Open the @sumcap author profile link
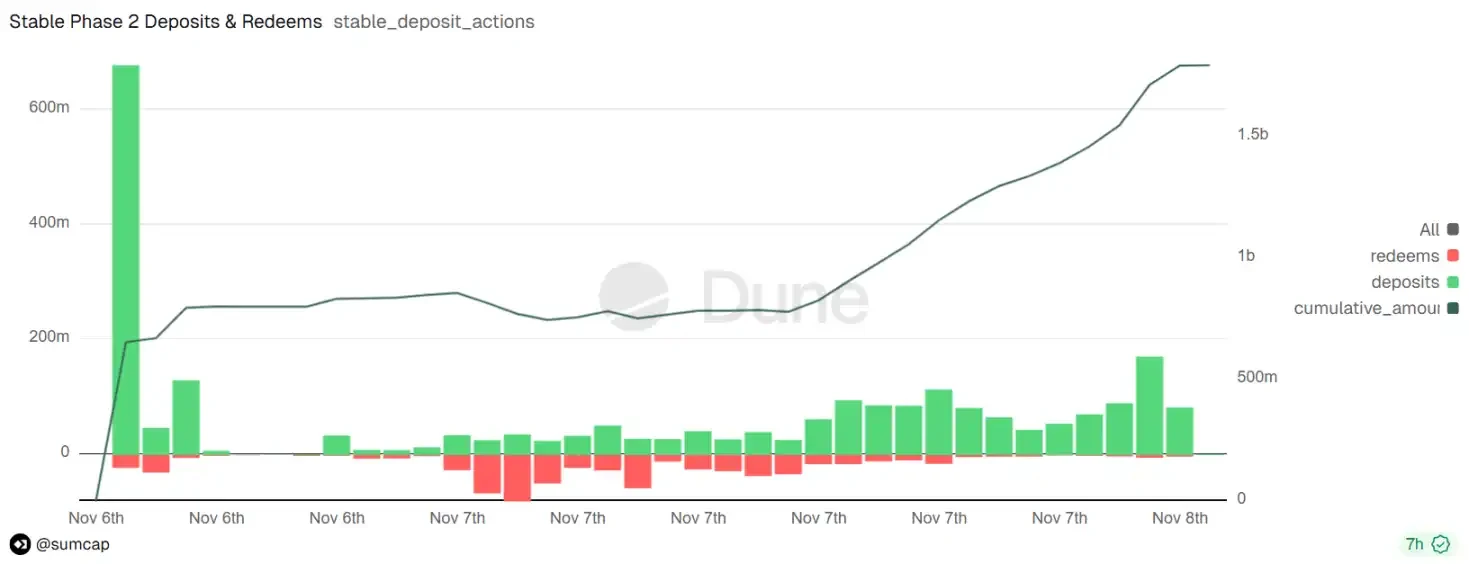 click(x=72, y=544)
